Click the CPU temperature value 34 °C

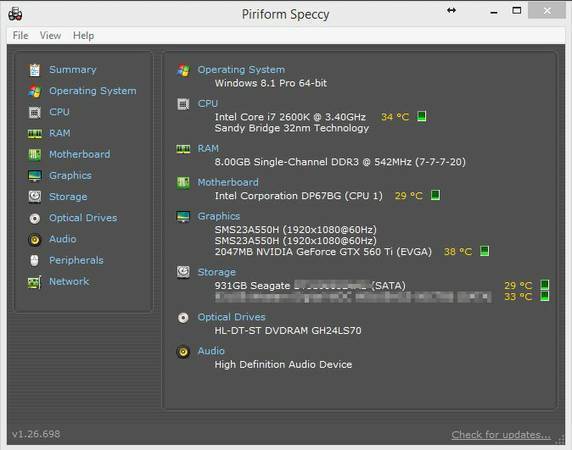[x=395, y=117]
